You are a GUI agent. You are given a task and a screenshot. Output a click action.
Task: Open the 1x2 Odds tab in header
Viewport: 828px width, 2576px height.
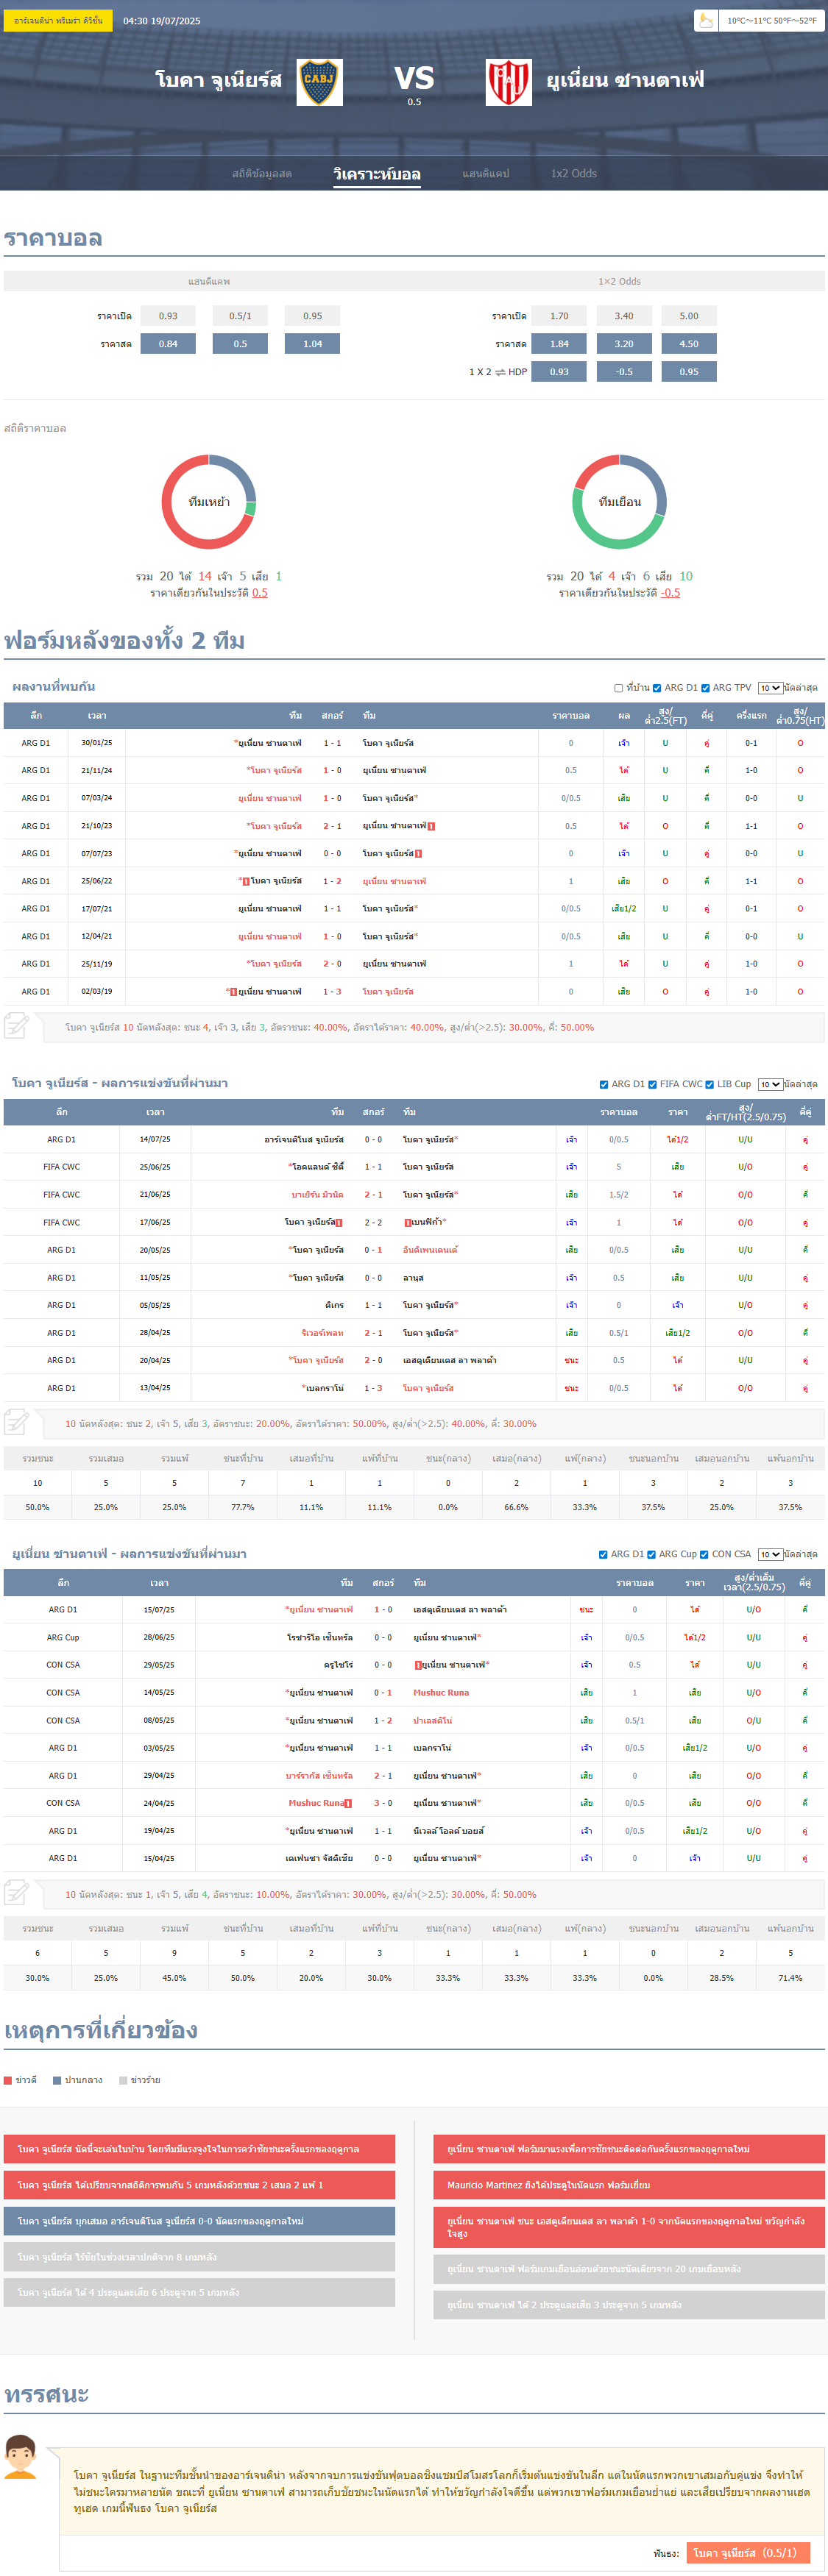(x=574, y=174)
